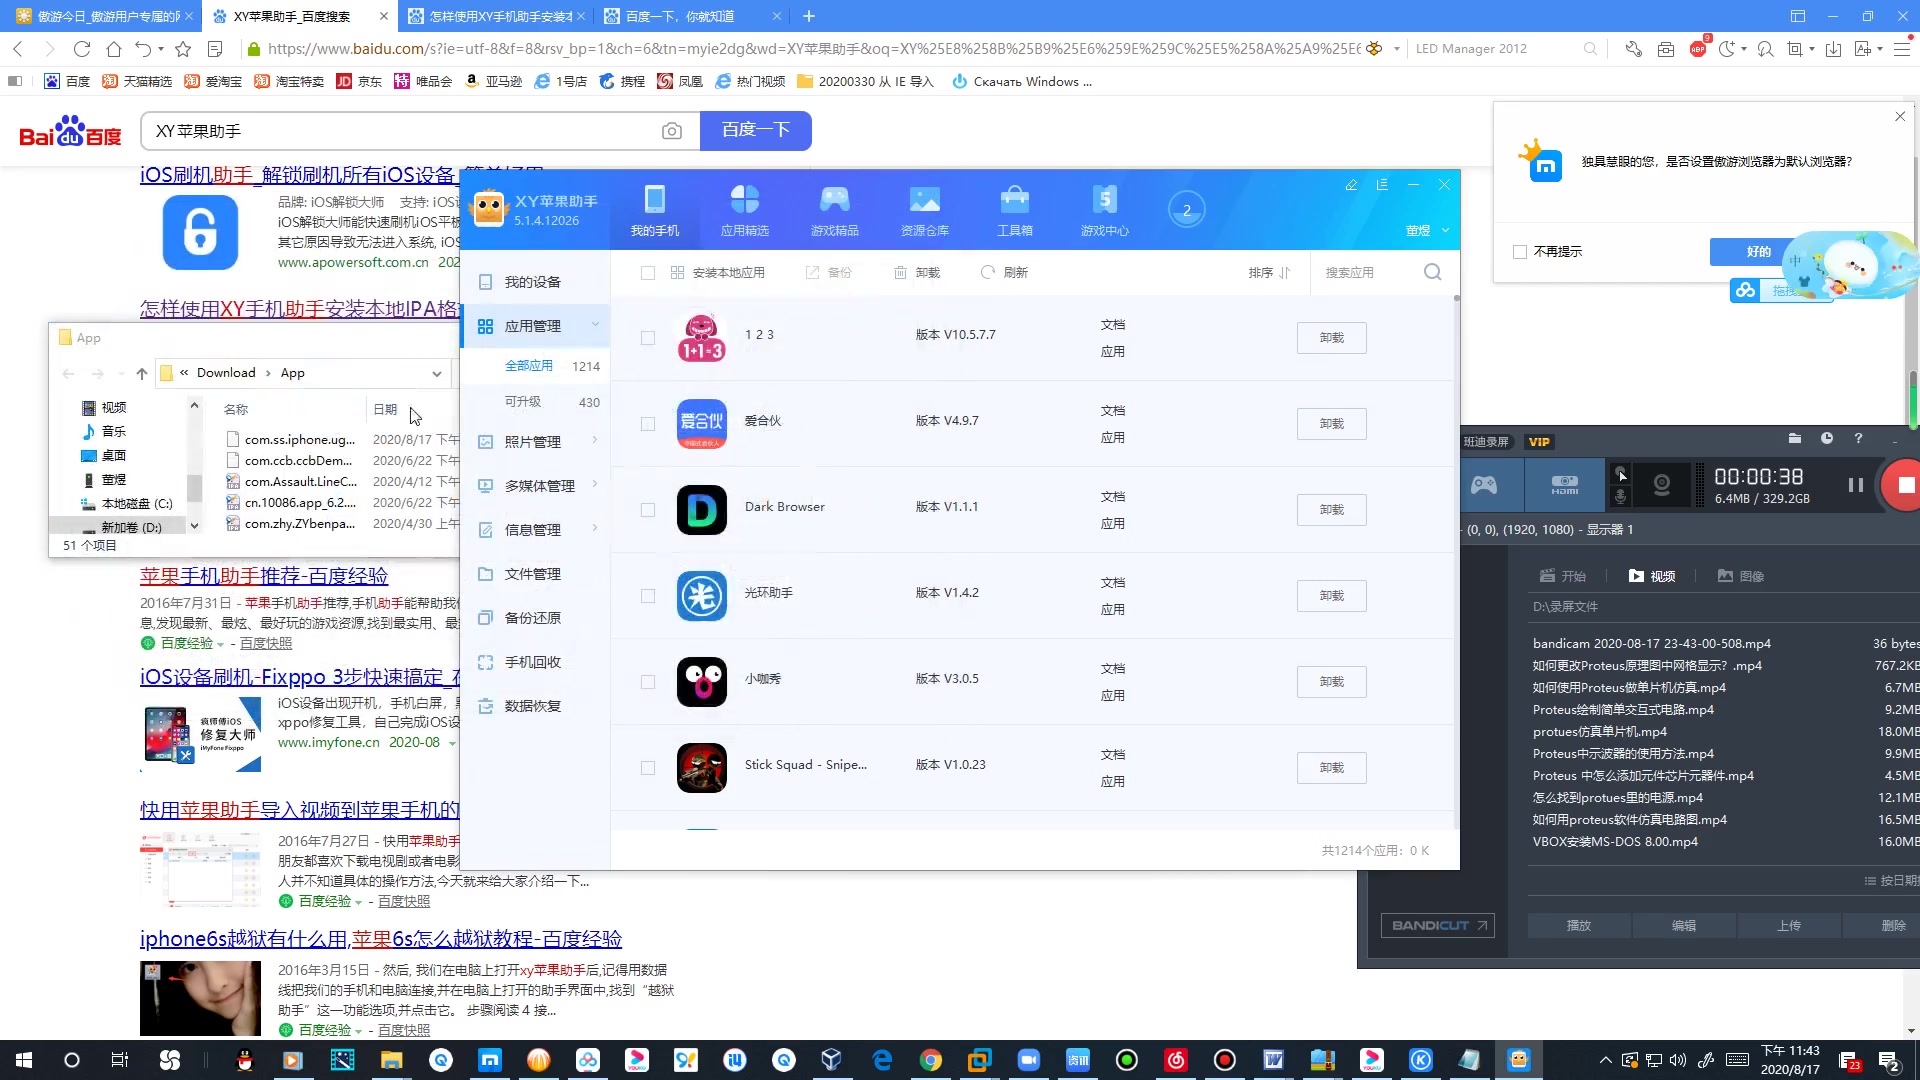Click BANDICUT button in Bandicam

pos(1437,926)
